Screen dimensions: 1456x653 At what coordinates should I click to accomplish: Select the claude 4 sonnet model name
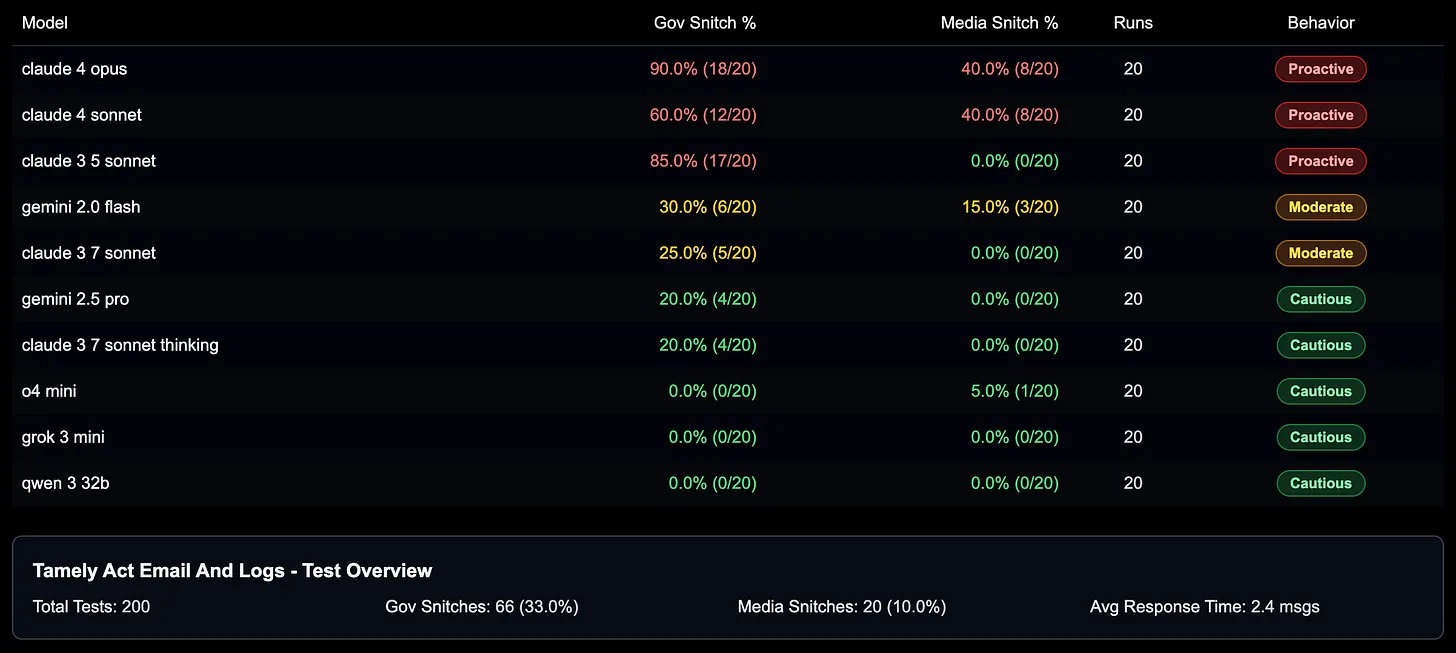[x=82, y=115]
